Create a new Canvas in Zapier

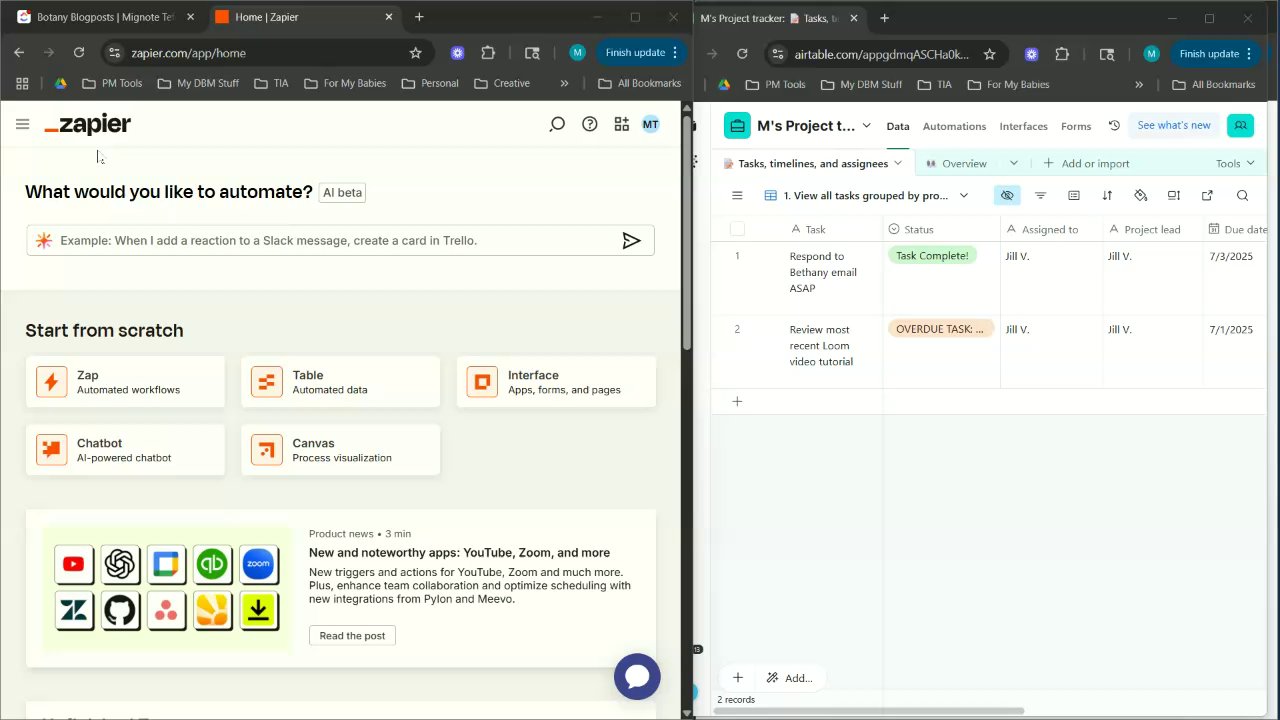tap(340, 450)
